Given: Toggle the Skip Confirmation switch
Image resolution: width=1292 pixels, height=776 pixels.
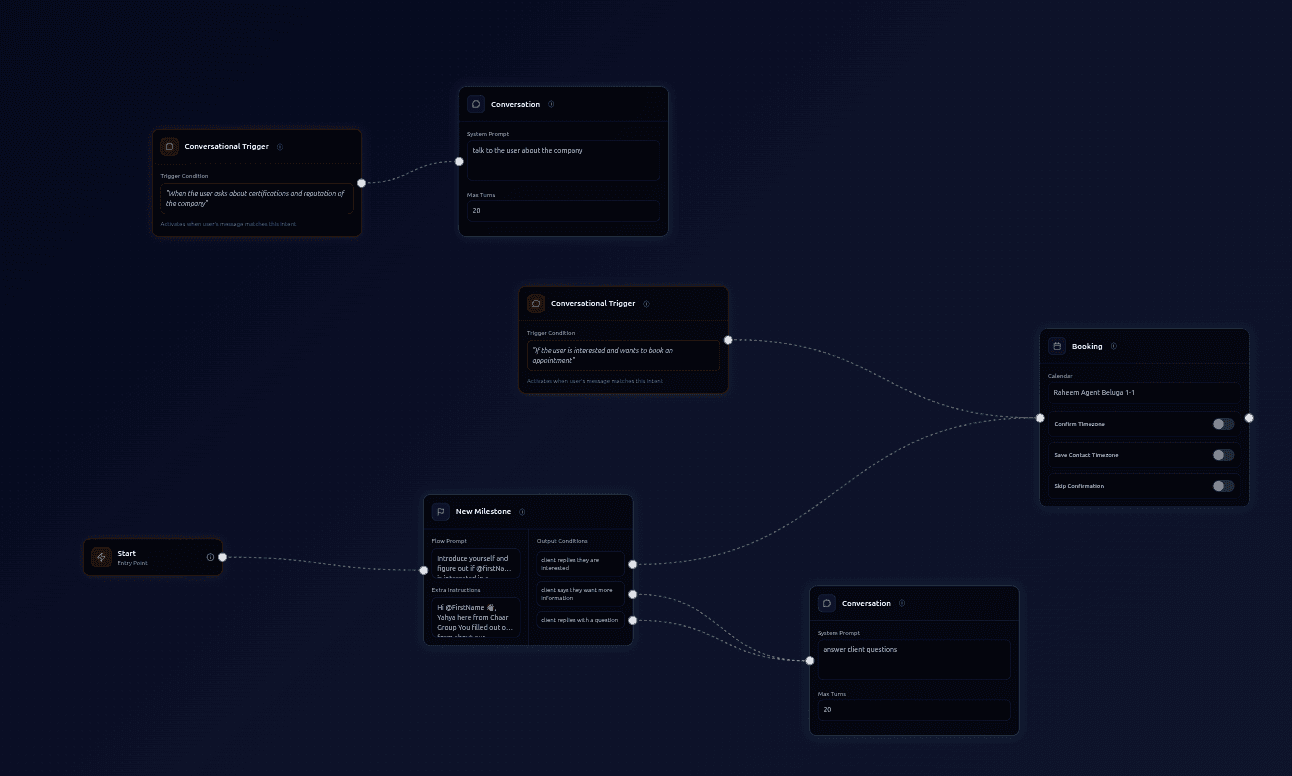Looking at the screenshot, I should click(1223, 486).
